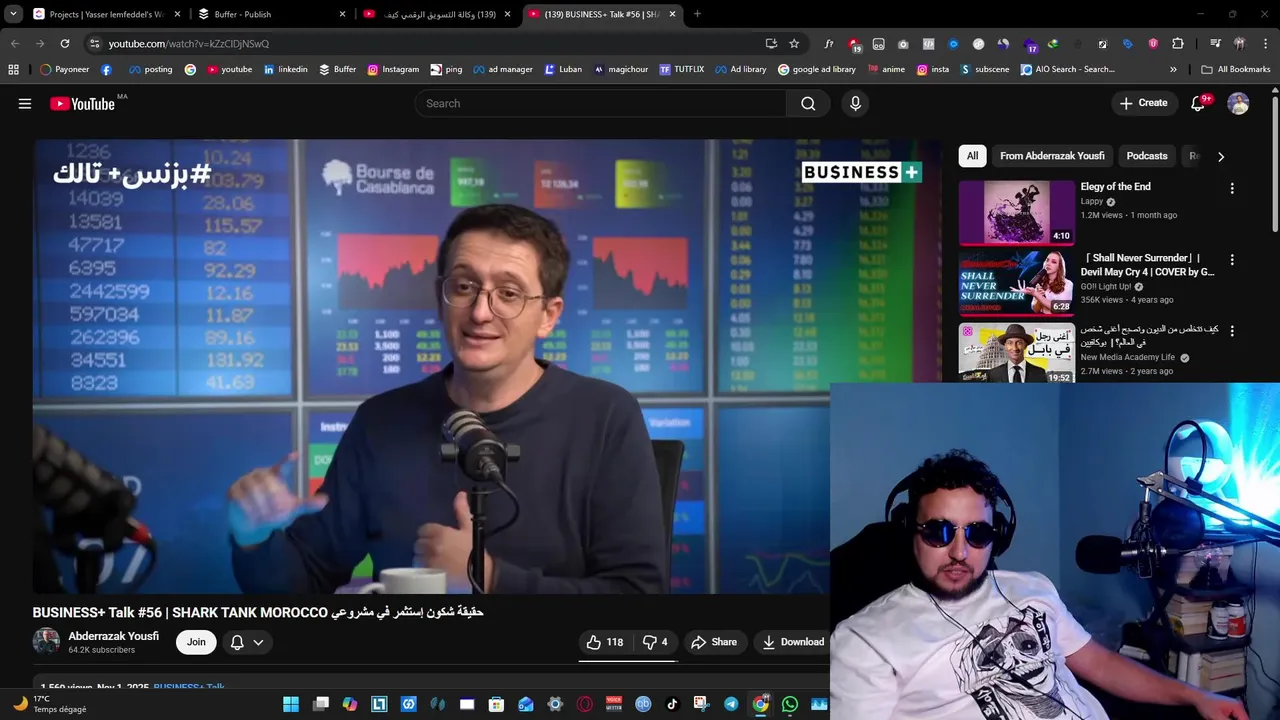Screen dimensions: 1280x720
Task: Open New Media Academy Life video thumbnail
Action: pos(1016,353)
